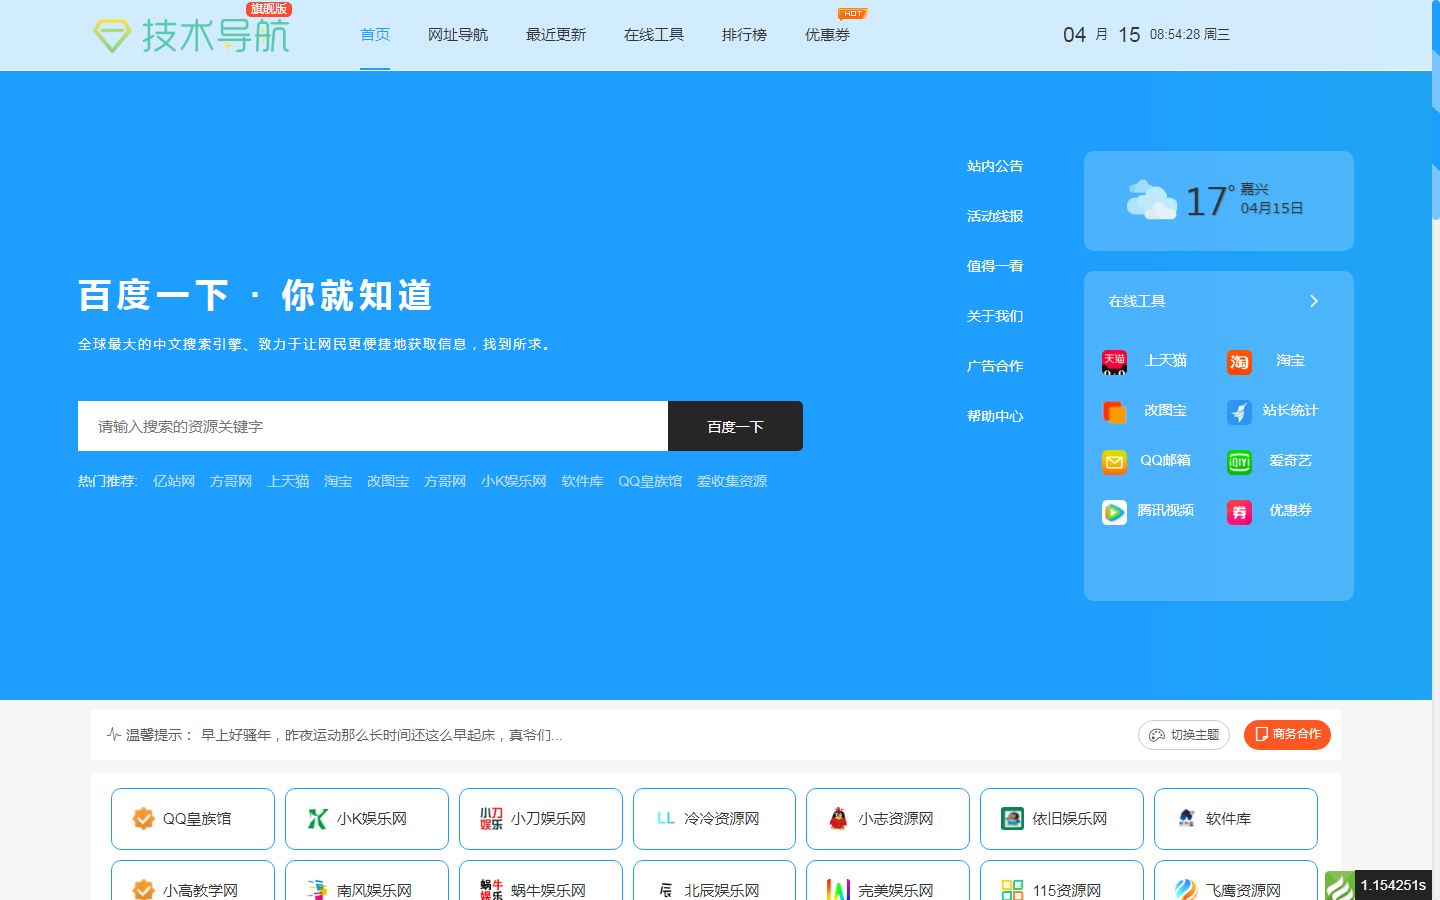
Task: Click the 百度一下 search button
Action: coord(735,426)
